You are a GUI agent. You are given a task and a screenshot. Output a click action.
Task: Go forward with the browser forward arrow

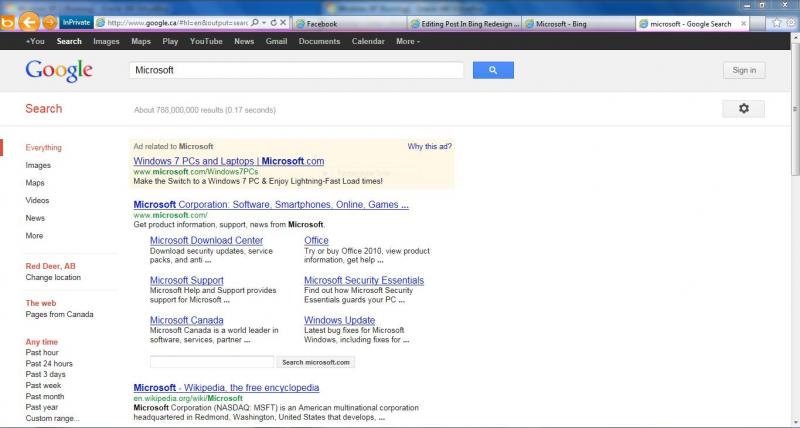pyautogui.click(x=49, y=23)
